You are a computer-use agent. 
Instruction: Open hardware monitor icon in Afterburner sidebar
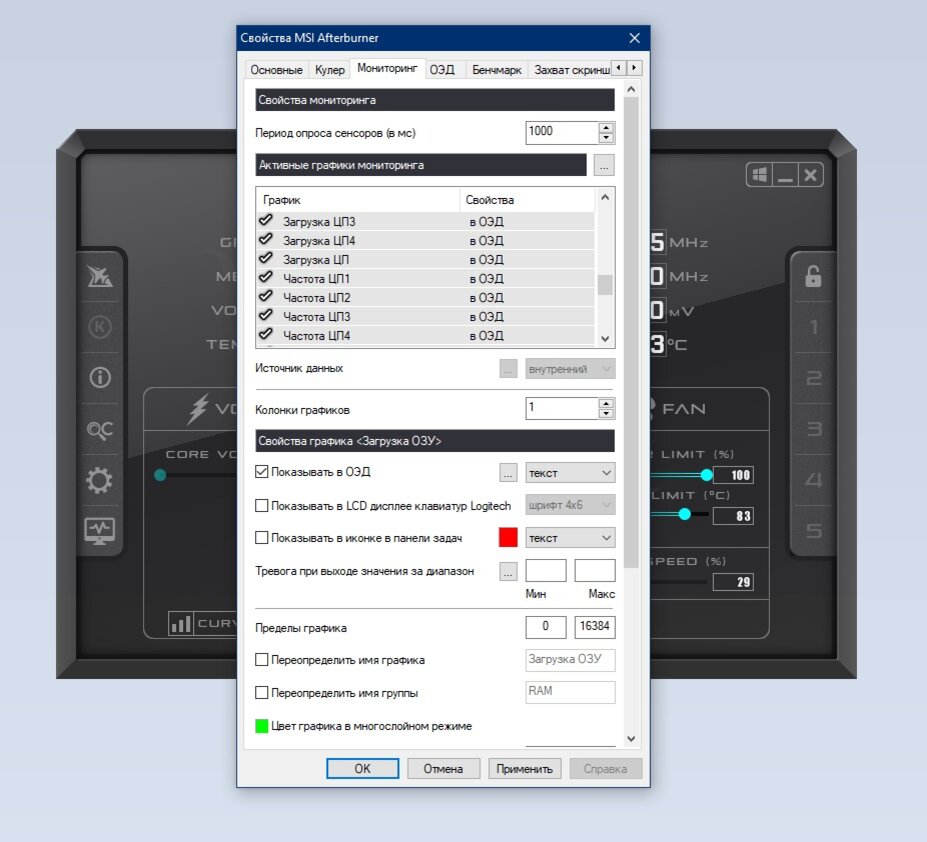tap(99, 531)
